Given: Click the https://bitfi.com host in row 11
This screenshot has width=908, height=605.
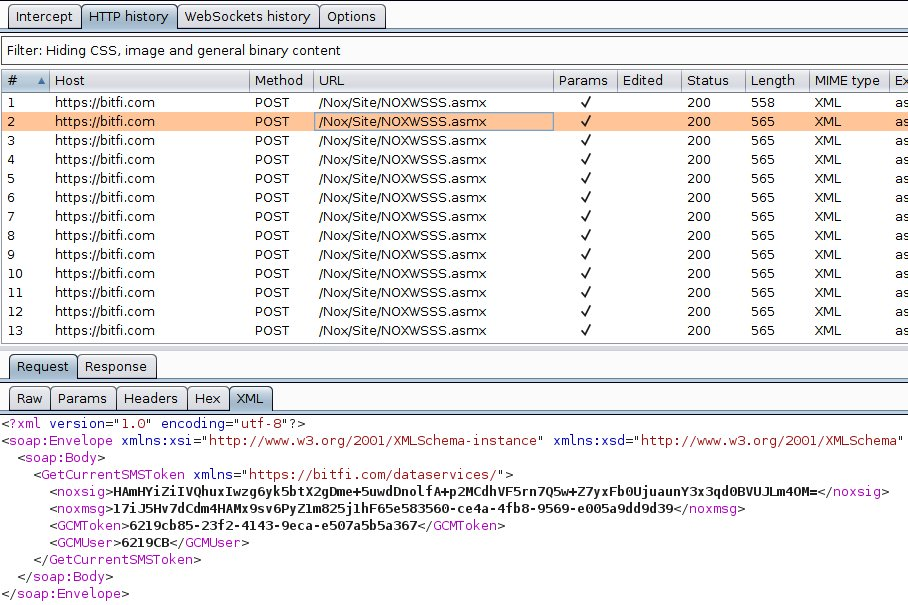Looking at the screenshot, I should click(105, 293).
